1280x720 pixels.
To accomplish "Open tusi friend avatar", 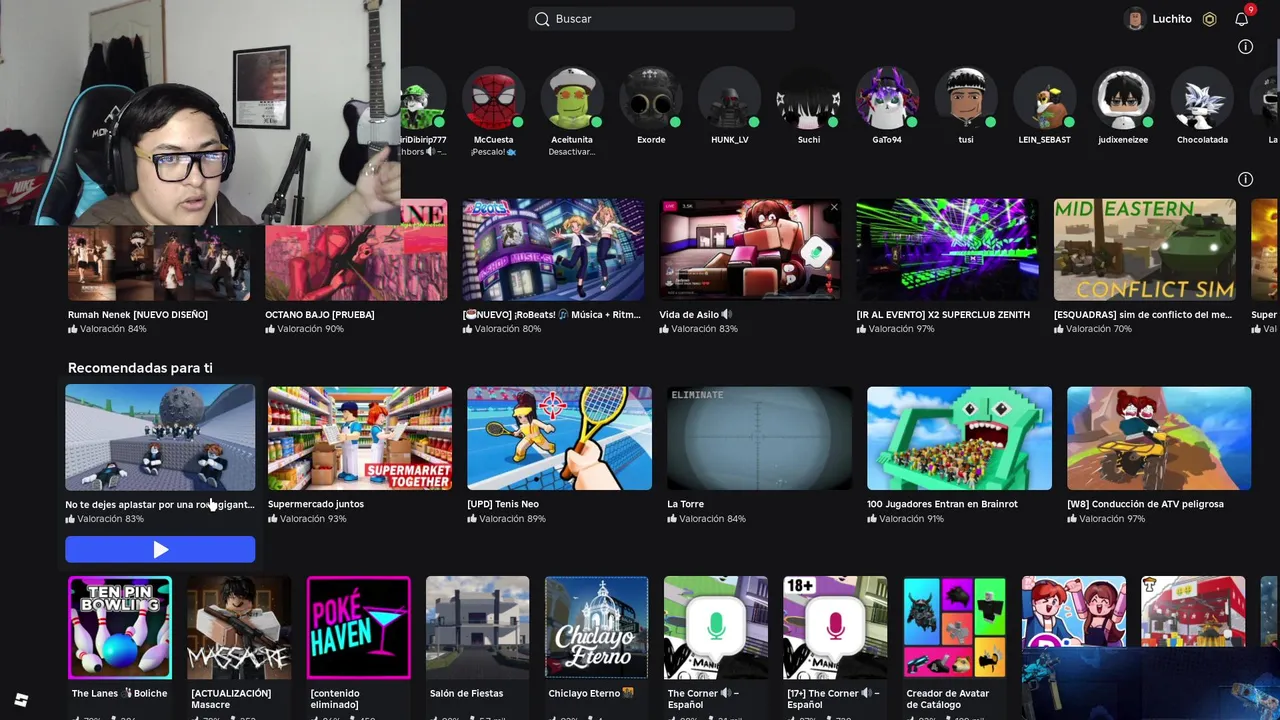I will click(x=966, y=99).
